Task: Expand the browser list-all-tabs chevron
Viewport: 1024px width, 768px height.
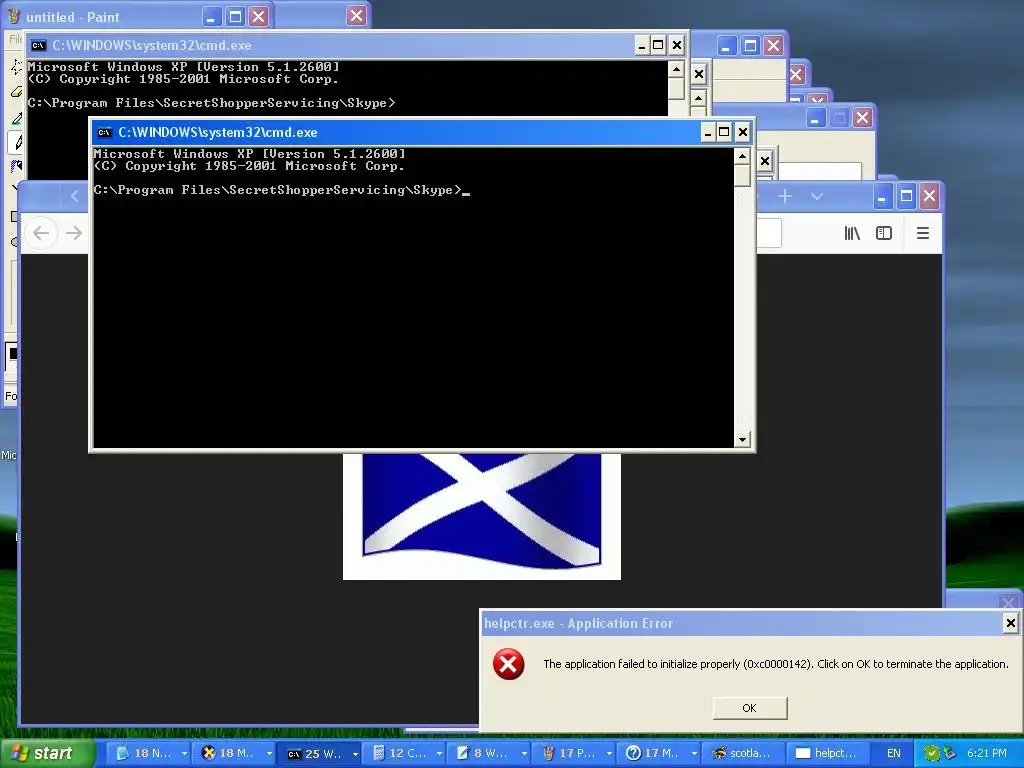Action: pos(816,196)
